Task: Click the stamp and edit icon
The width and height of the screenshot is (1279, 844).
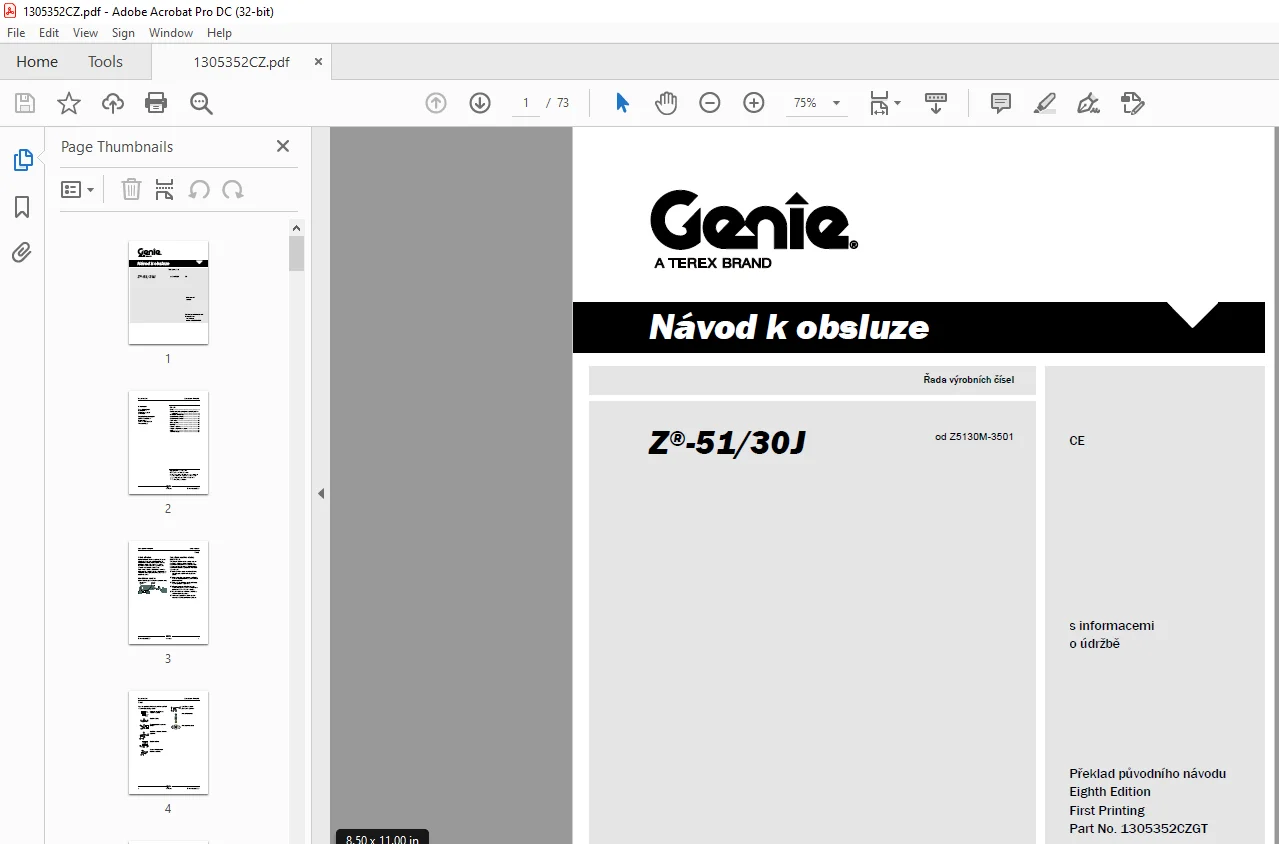Action: click(x=1133, y=103)
